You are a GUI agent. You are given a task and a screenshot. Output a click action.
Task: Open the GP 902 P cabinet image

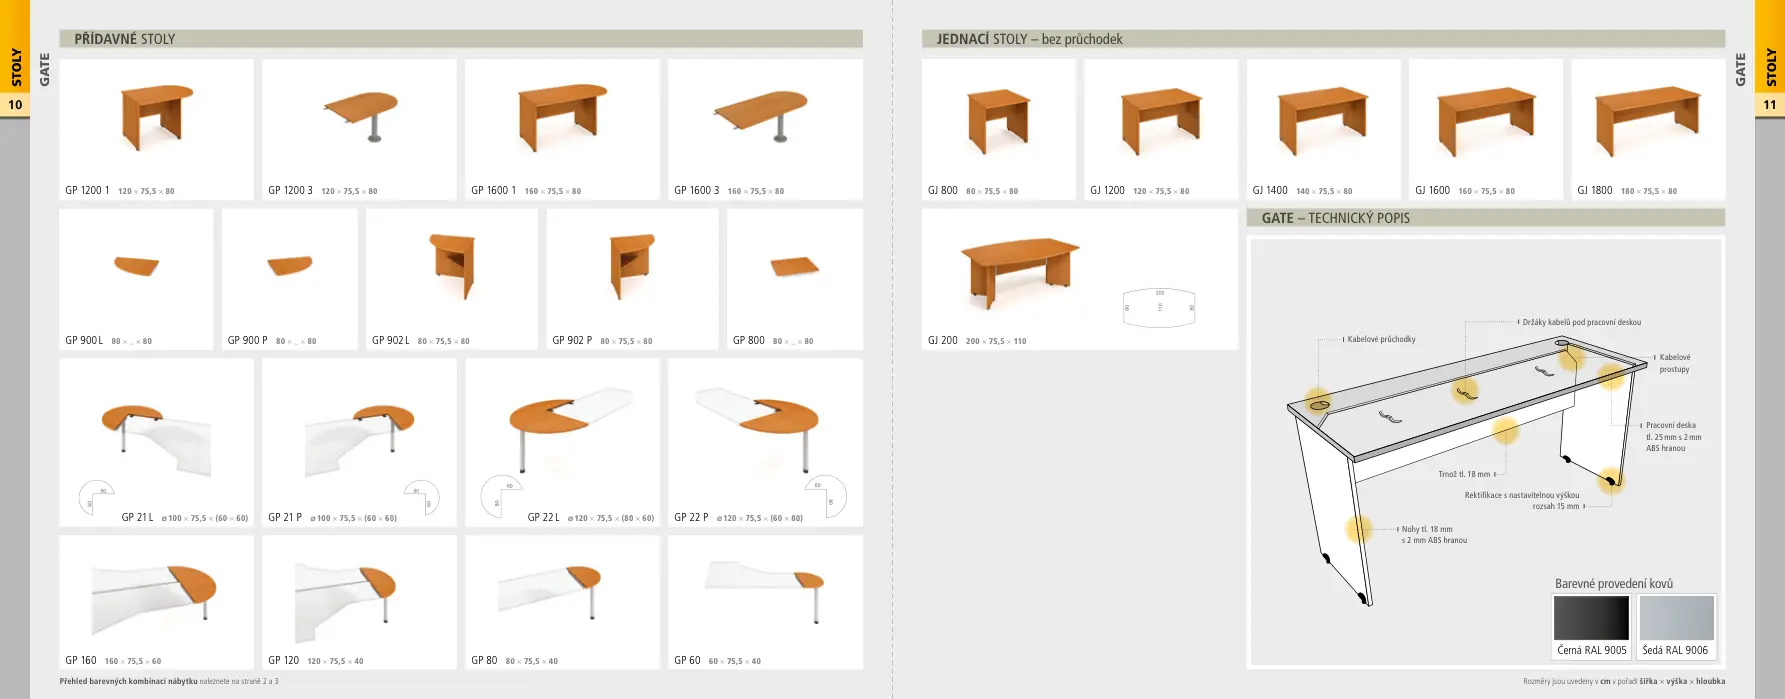click(632, 266)
